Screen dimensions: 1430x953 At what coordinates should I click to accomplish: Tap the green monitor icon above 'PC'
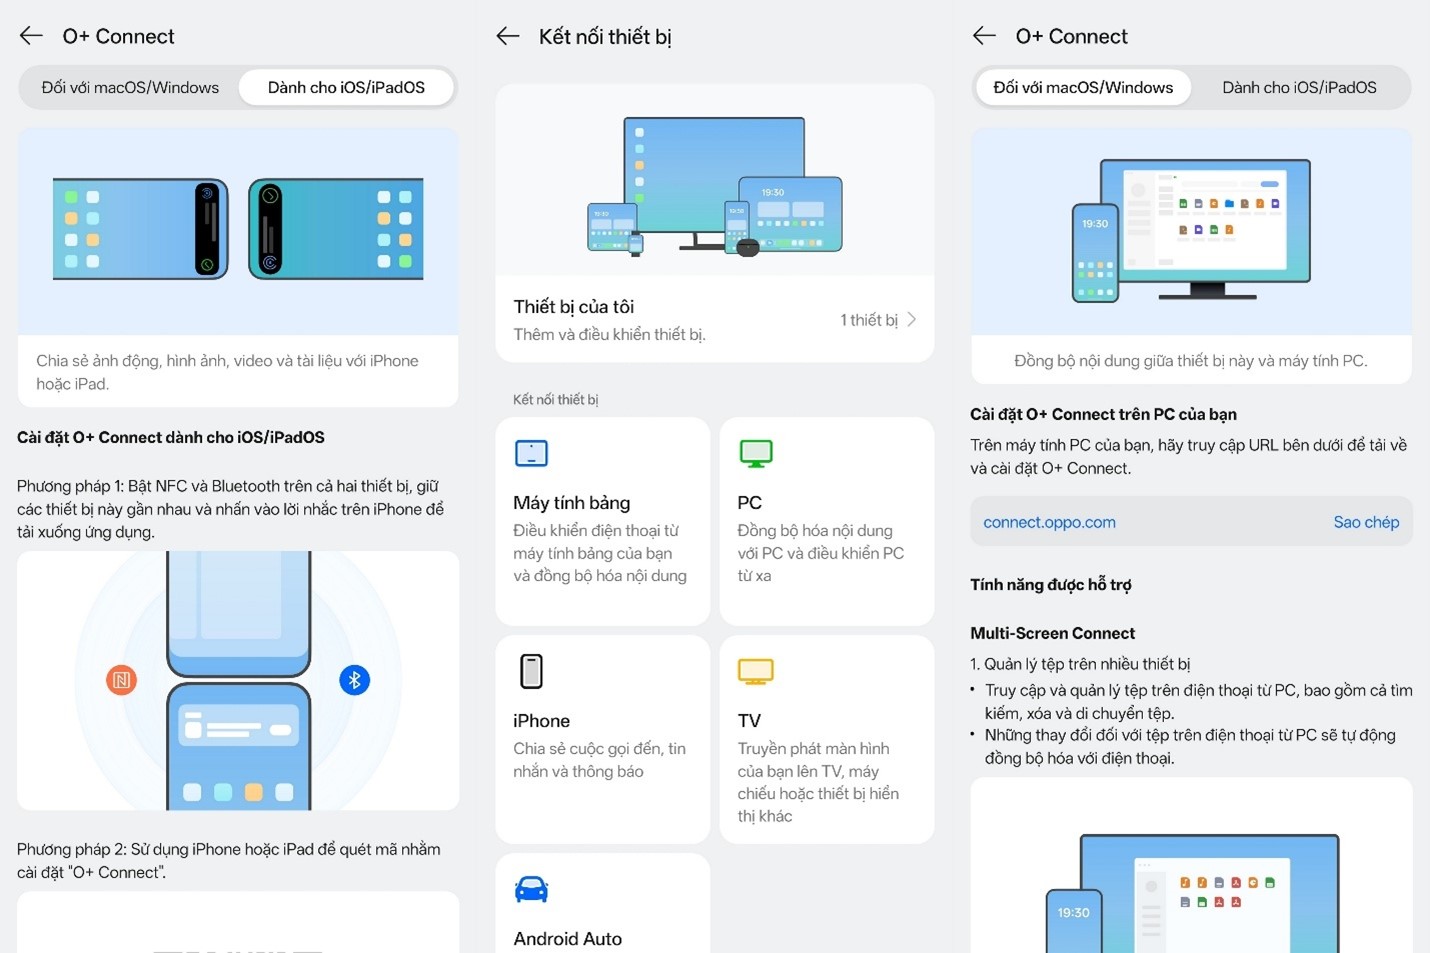[x=755, y=453]
